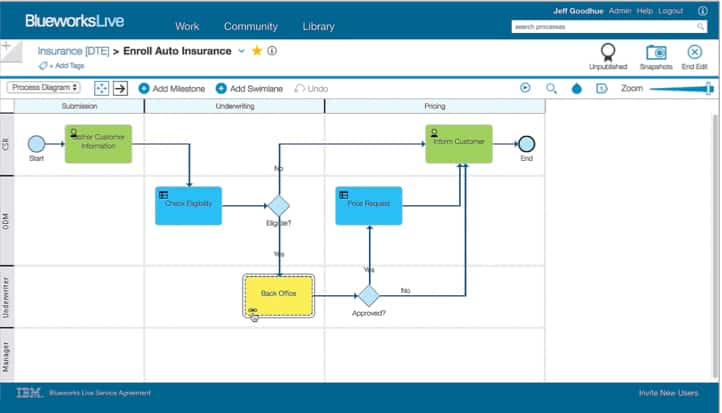Click End Edit
Screen dimensions: 722x413
(x=694, y=57)
